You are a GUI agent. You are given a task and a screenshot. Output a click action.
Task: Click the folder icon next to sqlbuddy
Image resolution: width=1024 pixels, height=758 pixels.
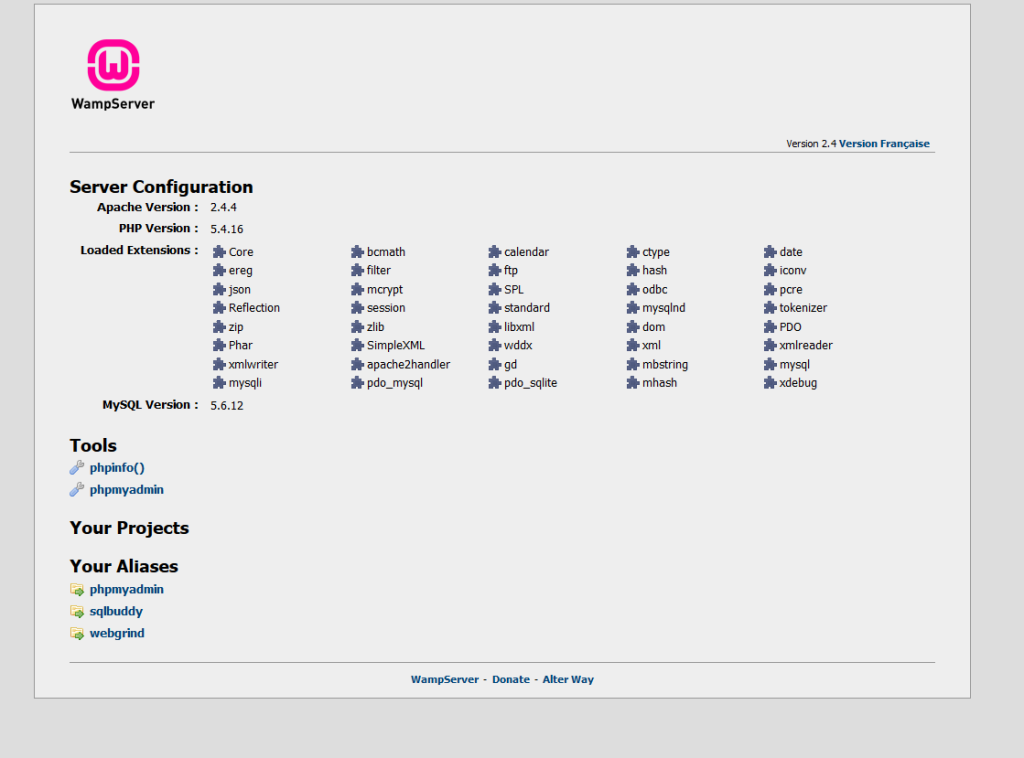(77, 612)
